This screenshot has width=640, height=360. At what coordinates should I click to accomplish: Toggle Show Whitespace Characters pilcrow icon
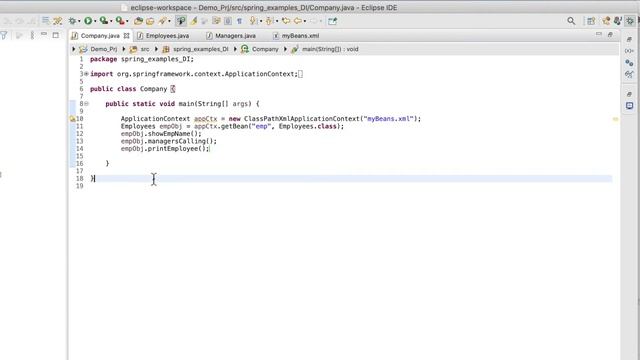[x=240, y=21]
